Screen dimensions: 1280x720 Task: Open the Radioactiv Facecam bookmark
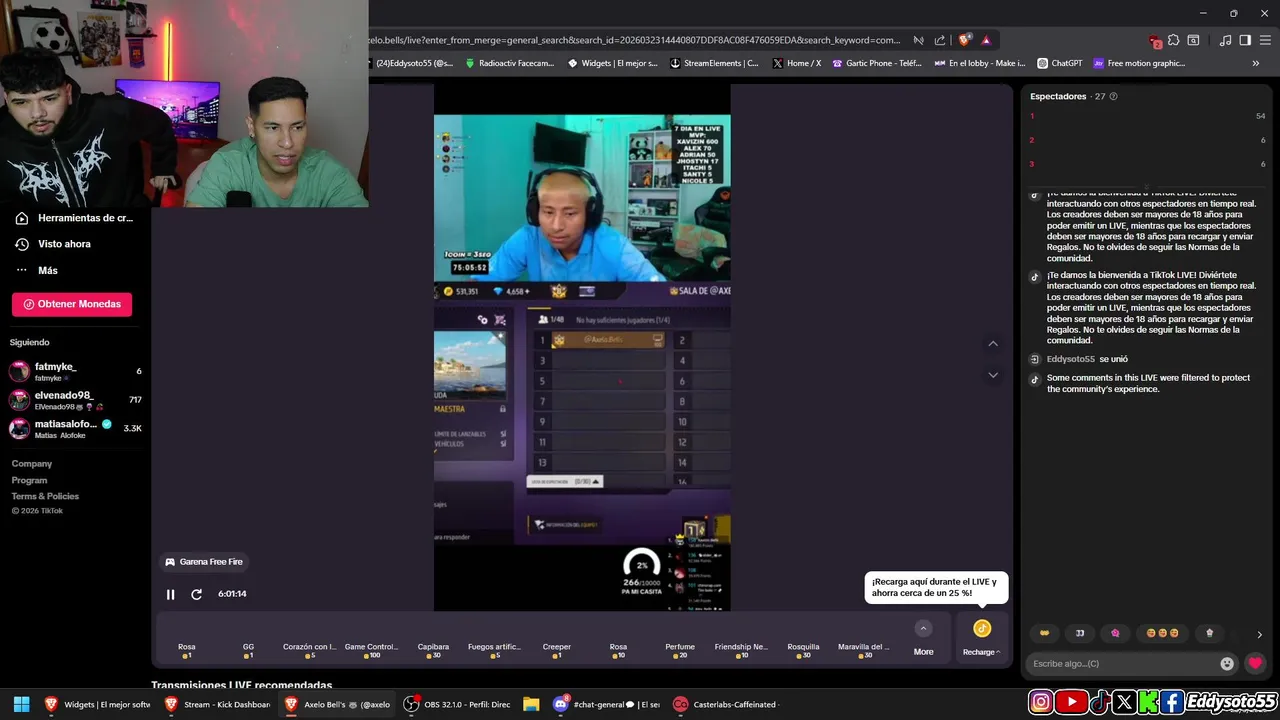(x=509, y=63)
